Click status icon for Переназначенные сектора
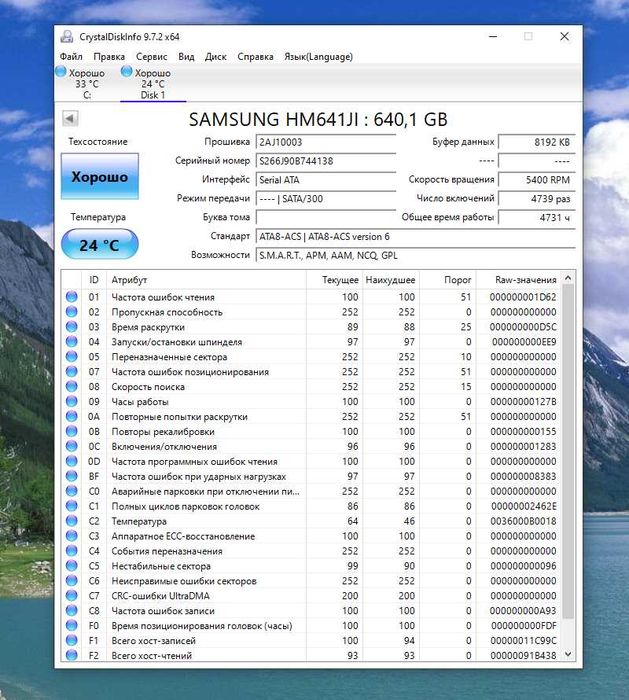Image resolution: width=629 pixels, height=700 pixels. tap(71, 357)
